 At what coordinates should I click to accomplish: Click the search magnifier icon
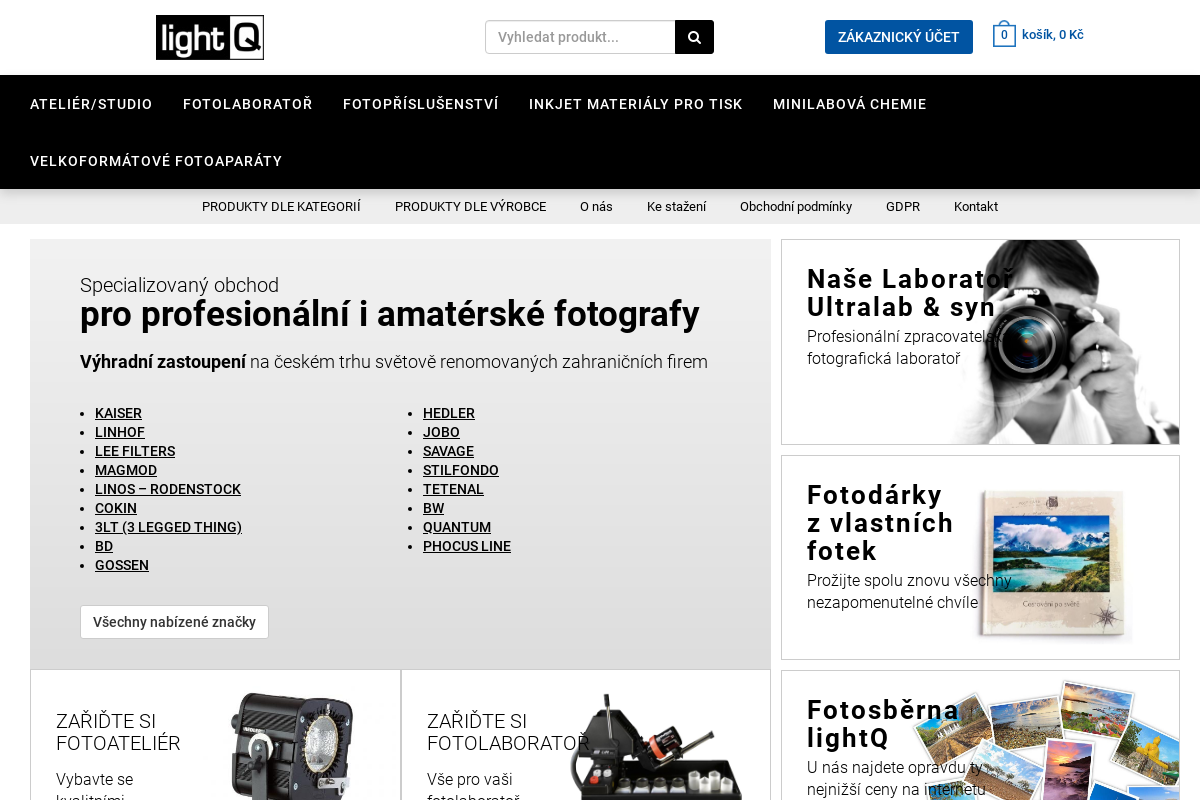tap(694, 37)
